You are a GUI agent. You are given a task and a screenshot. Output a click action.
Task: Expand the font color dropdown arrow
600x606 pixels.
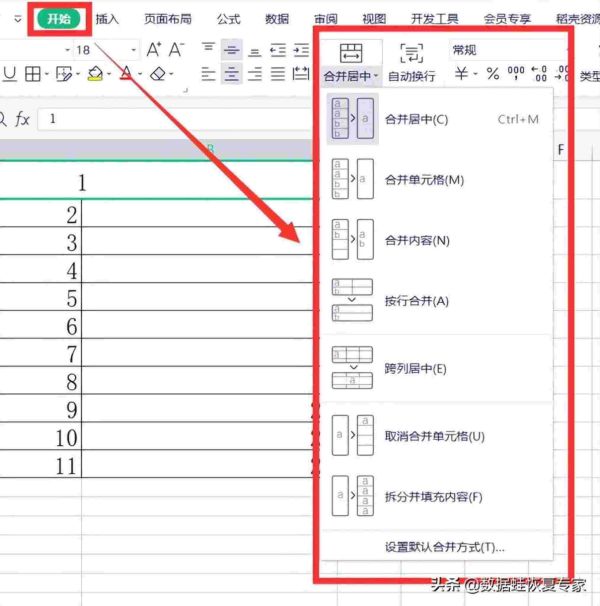(140, 74)
